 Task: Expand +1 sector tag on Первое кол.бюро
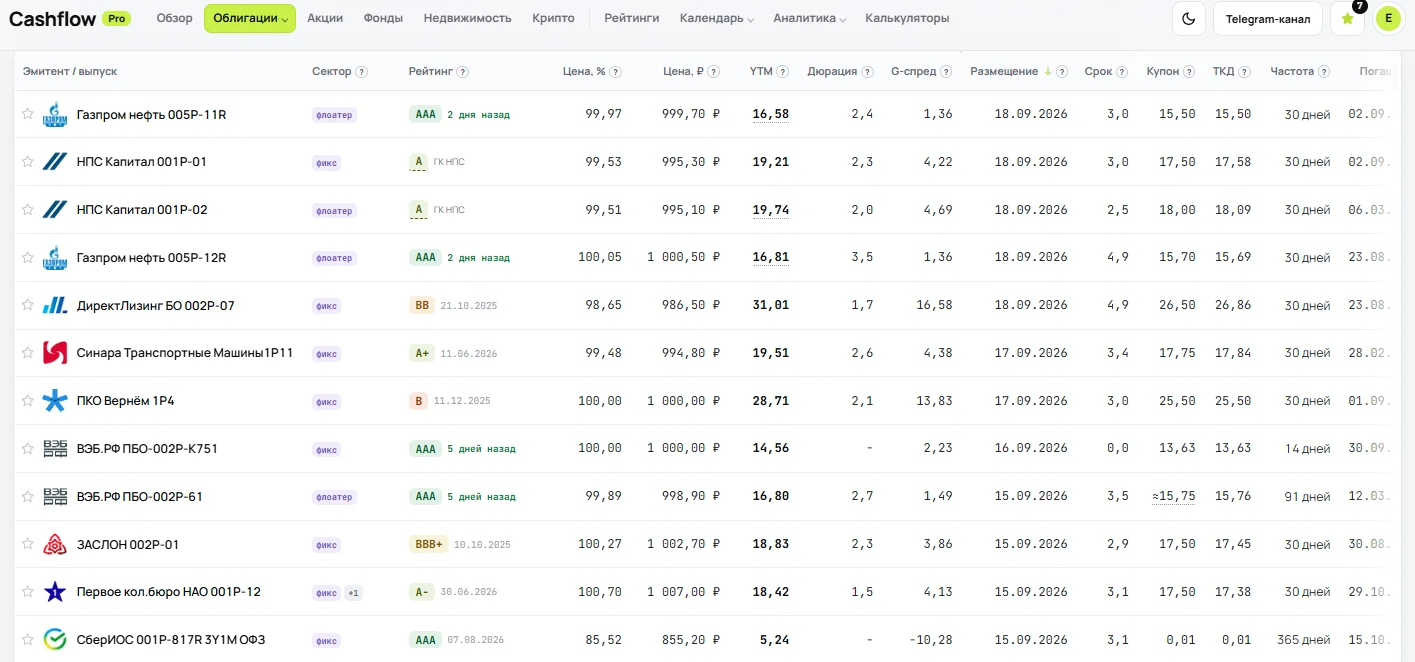(x=353, y=593)
